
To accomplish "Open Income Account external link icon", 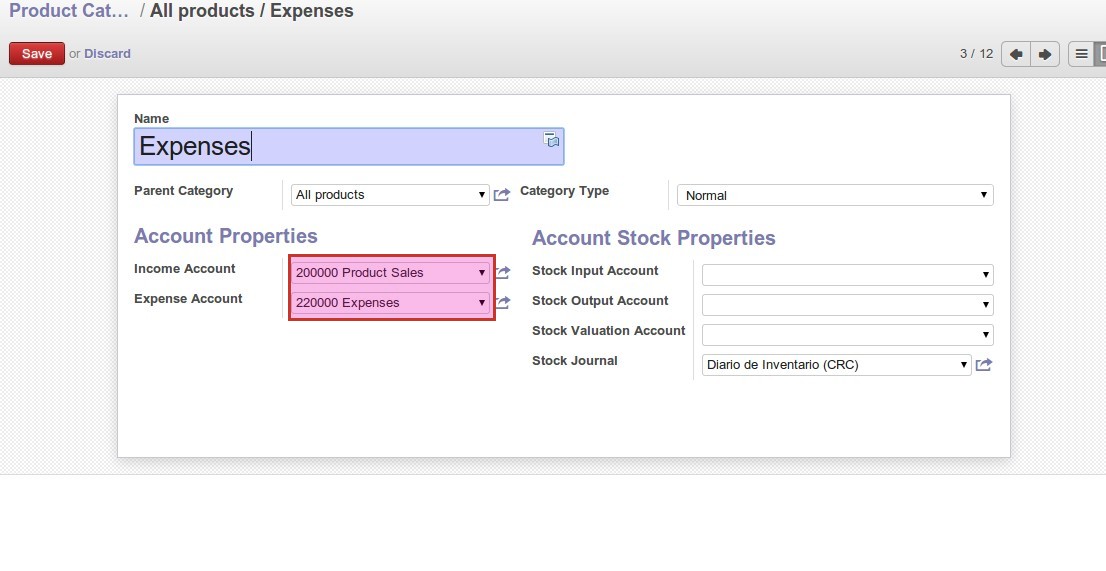I will (x=503, y=272).
